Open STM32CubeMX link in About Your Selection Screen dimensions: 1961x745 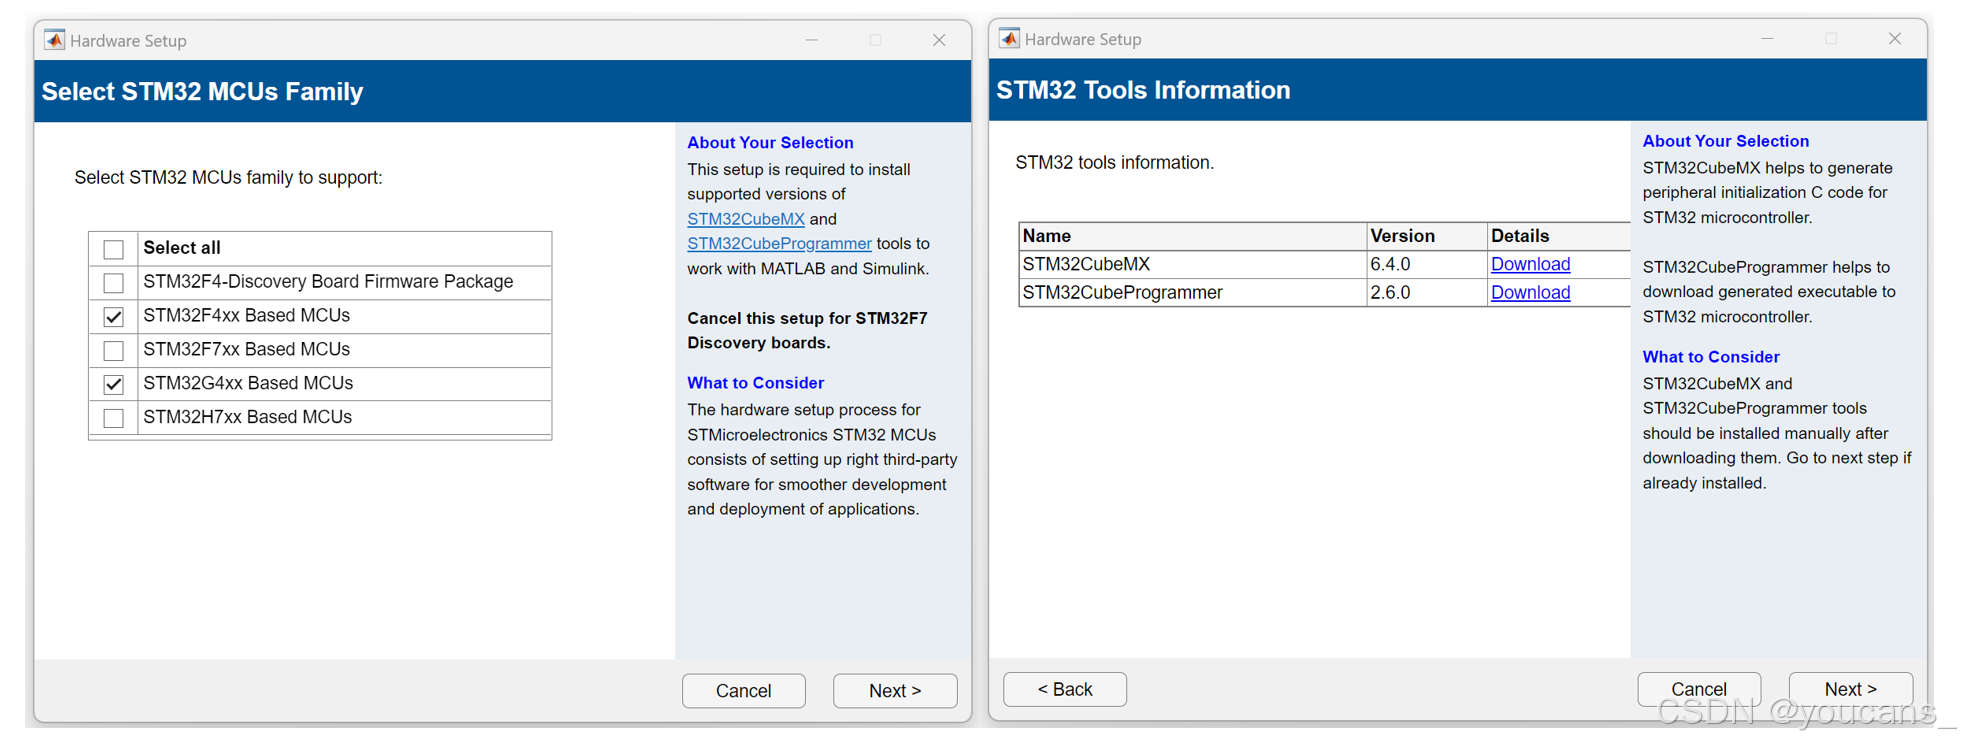[x=746, y=219]
